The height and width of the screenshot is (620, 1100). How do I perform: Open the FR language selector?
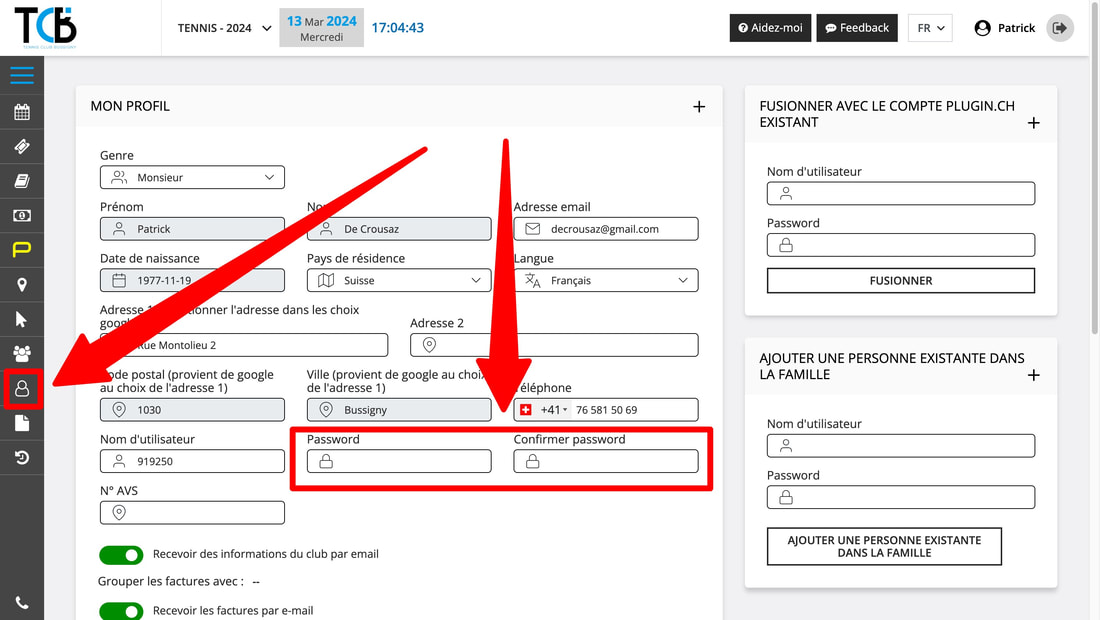pyautogui.click(x=929, y=28)
